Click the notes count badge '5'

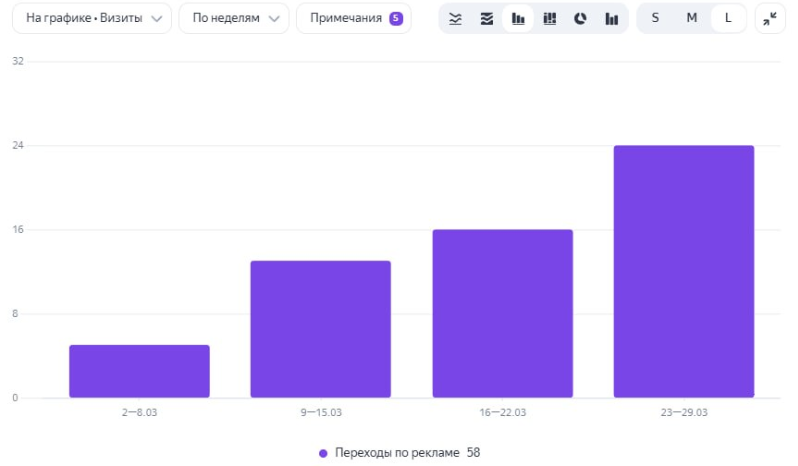click(396, 18)
